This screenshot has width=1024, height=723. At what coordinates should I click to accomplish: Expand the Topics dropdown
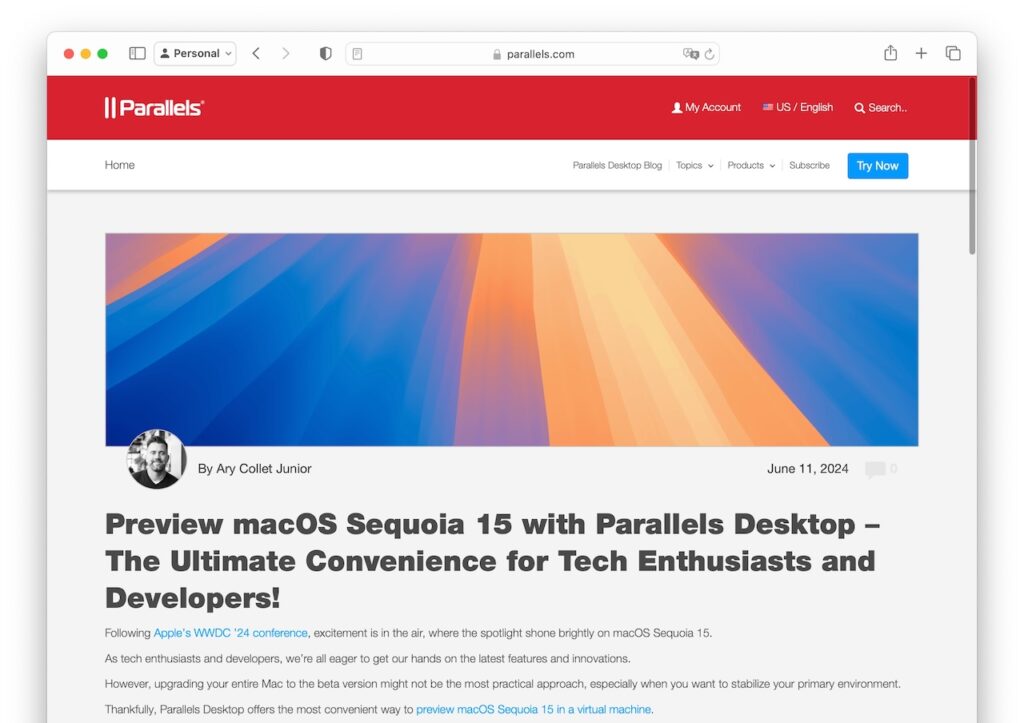click(694, 165)
